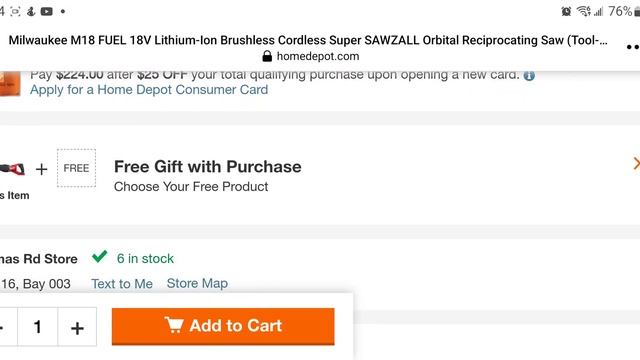Select the dashed FREE gift placeholder box

coord(76,168)
